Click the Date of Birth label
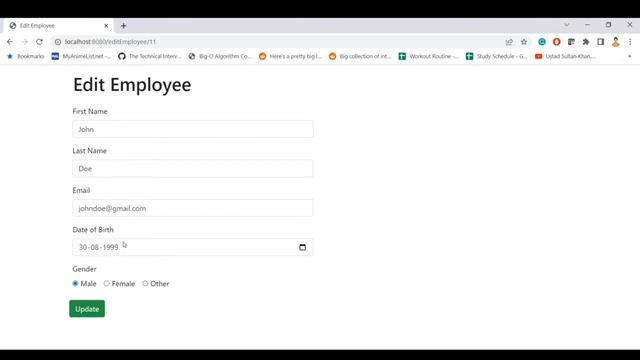Viewport: 640px width, 360px height. [x=93, y=229]
